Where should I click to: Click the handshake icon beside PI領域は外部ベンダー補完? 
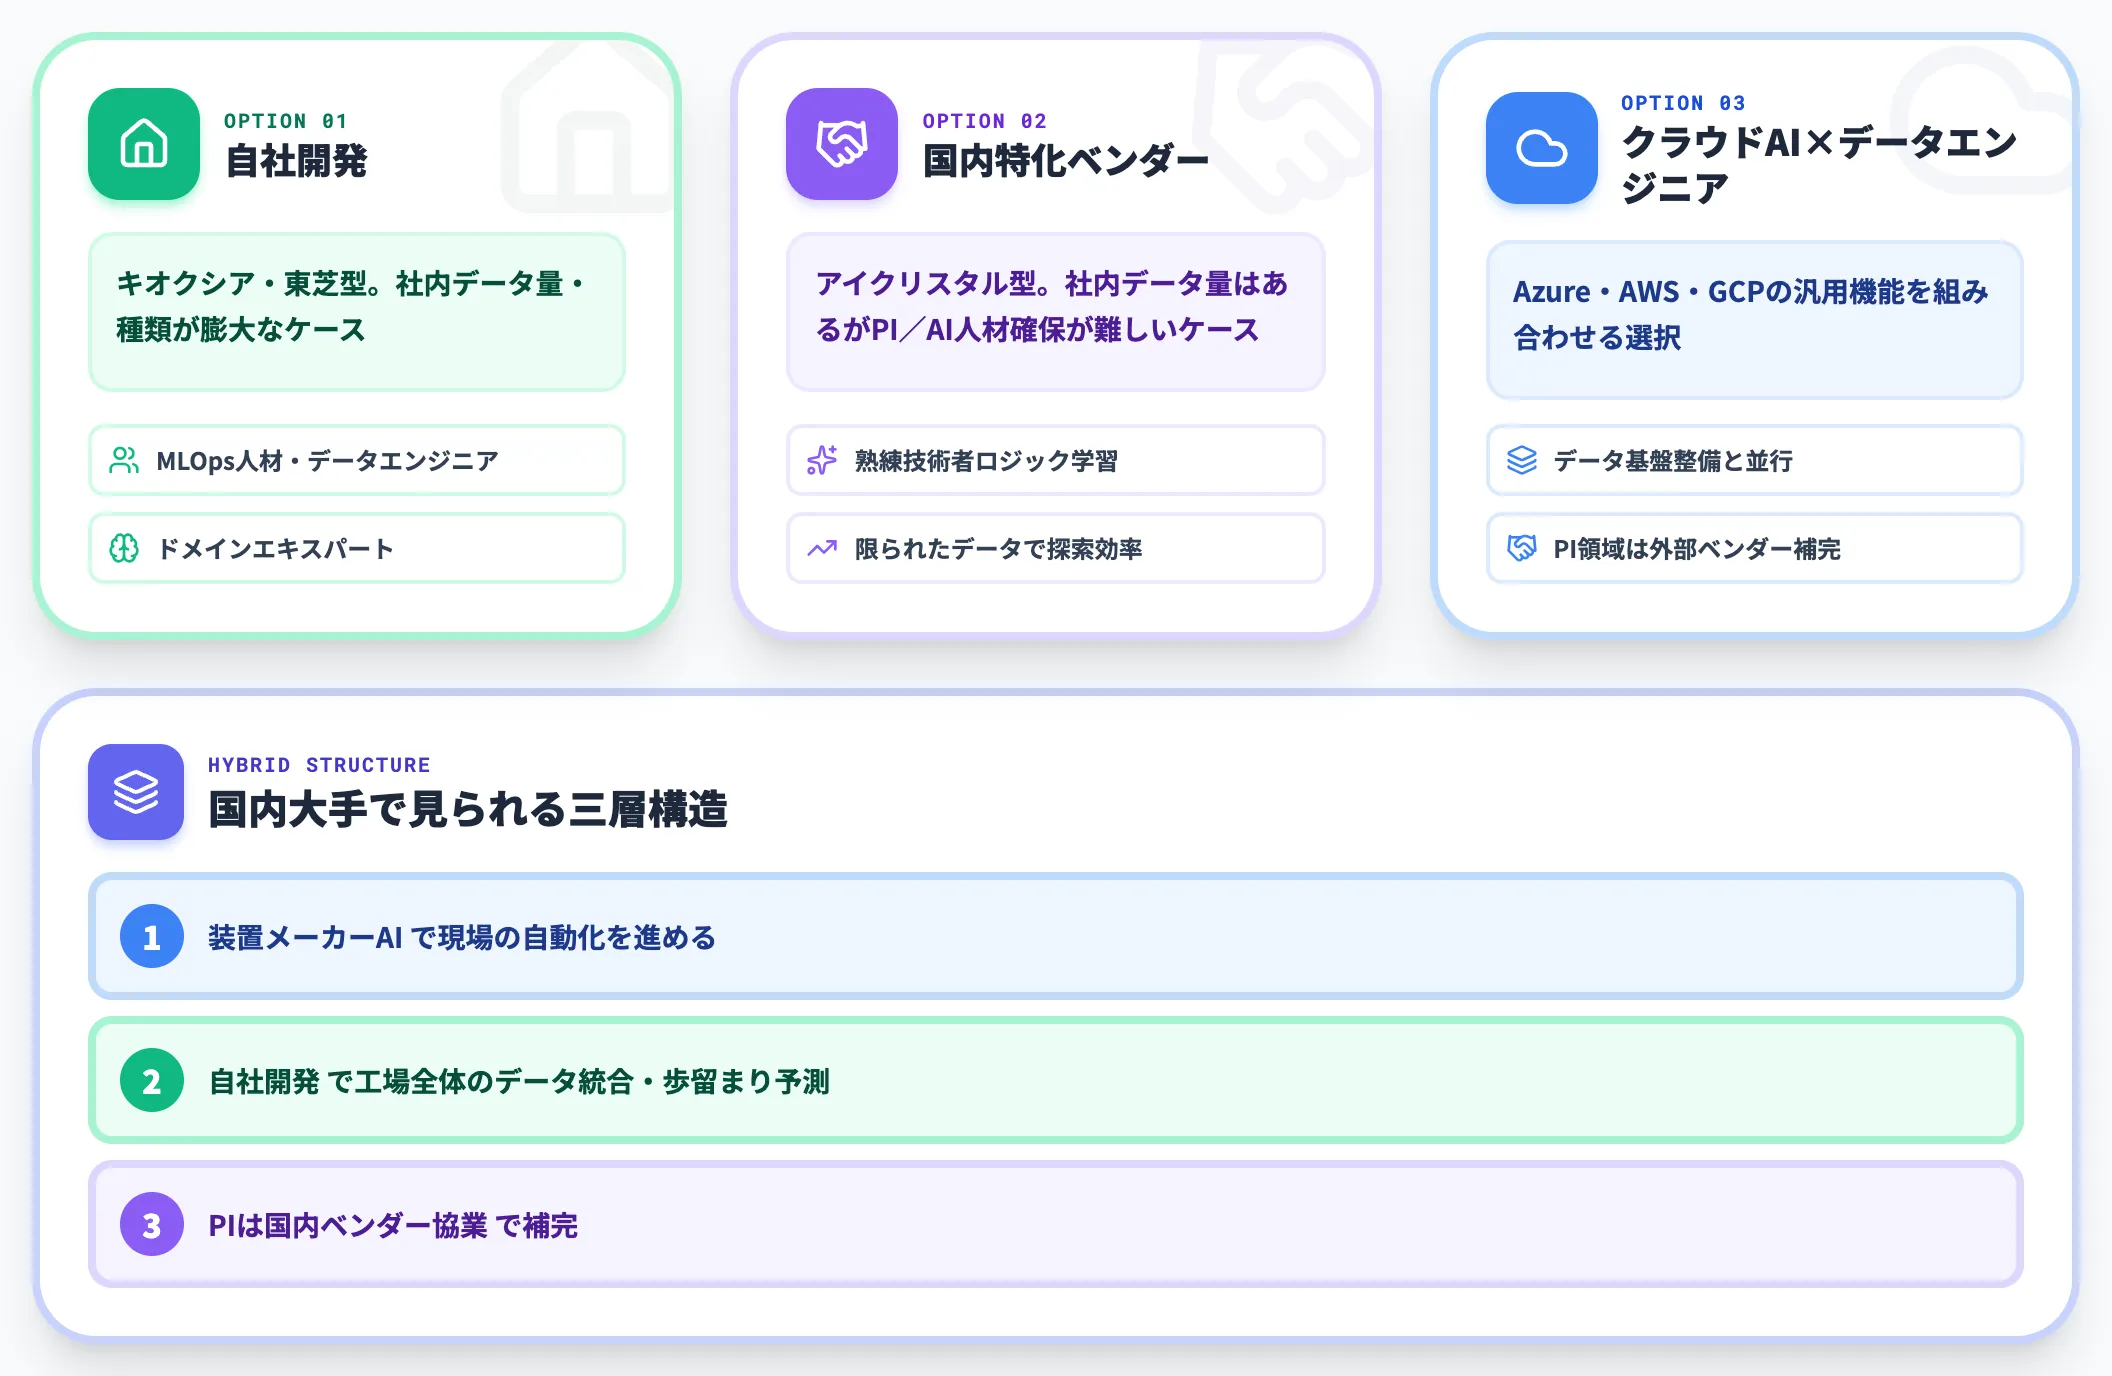click(1522, 548)
